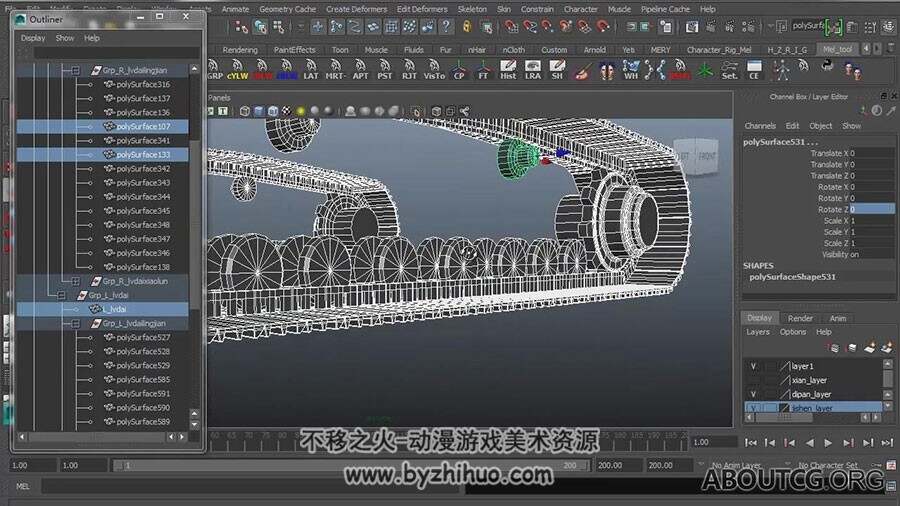Click the range slider bar
900x506 pixels.
[x=351, y=465]
